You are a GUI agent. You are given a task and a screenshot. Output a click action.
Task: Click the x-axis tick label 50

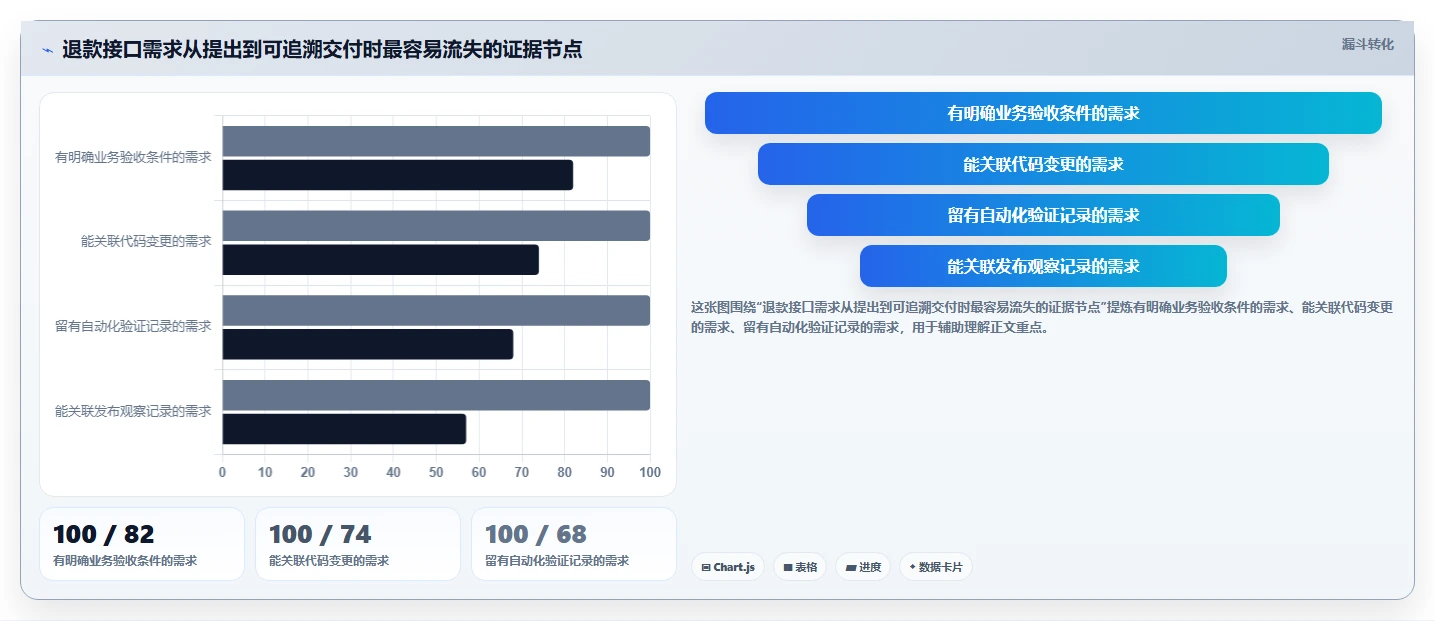[436, 472]
